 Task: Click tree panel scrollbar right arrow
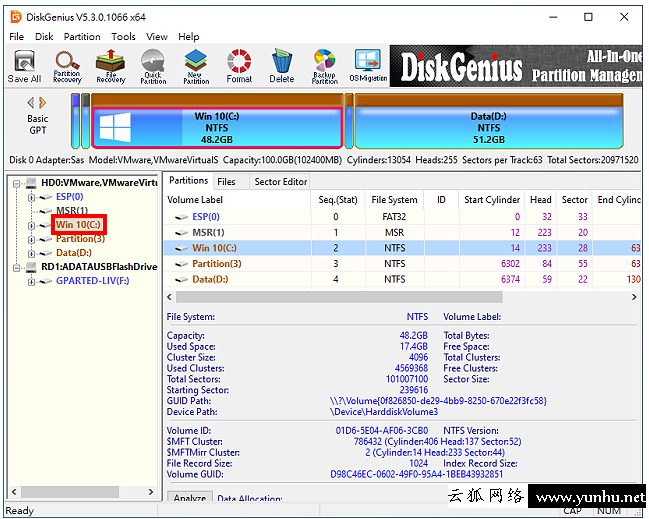click(x=151, y=492)
